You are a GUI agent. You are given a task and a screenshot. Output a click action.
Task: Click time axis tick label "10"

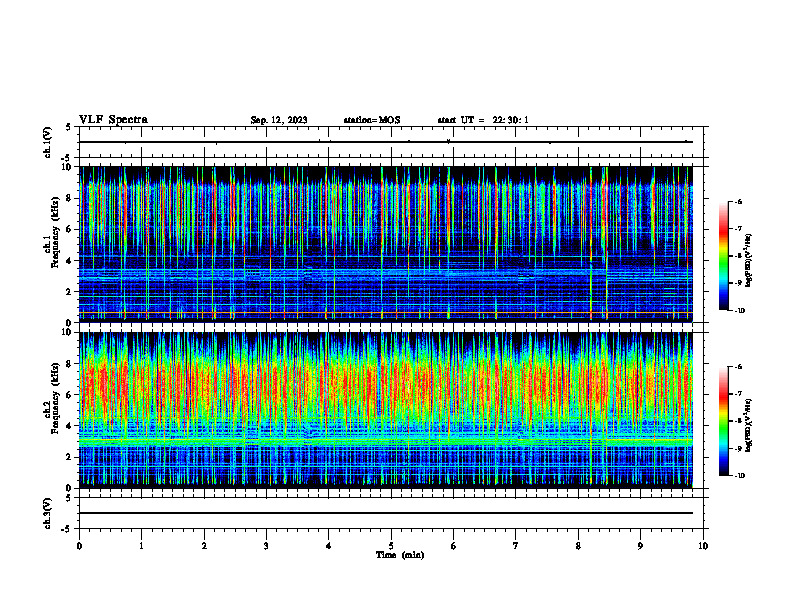click(703, 546)
